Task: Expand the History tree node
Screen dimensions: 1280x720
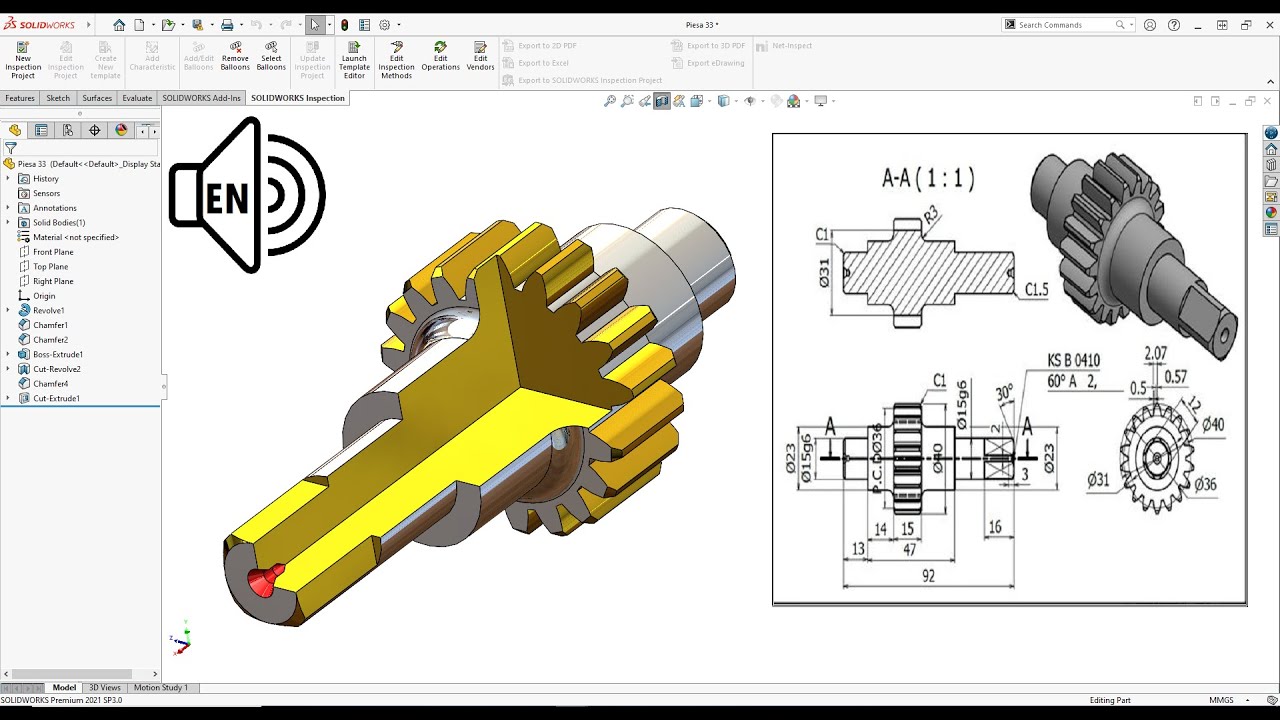Action: point(8,179)
